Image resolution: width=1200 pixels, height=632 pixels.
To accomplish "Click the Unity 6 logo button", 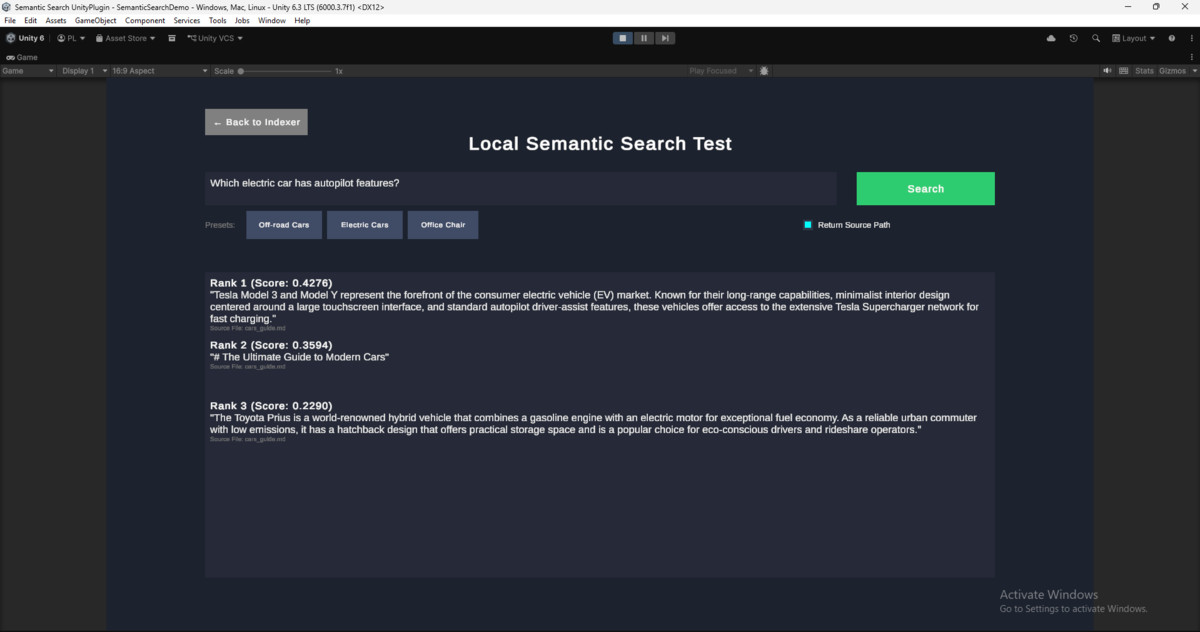I will (25, 38).
